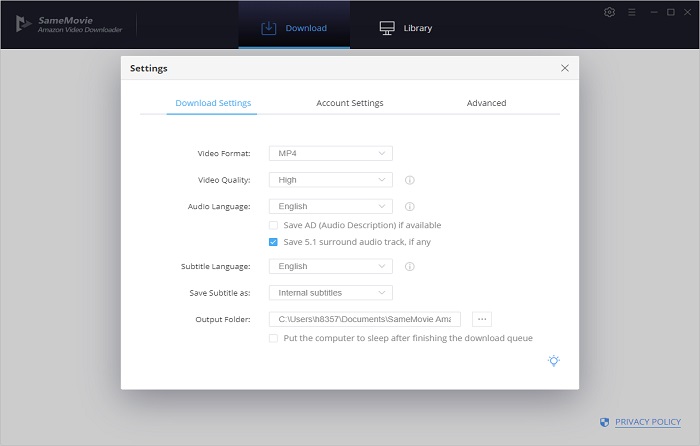Screen dimensions: 700x446
Task: Uncheck Save 5.1 surround audio track
Action: (x=273, y=242)
